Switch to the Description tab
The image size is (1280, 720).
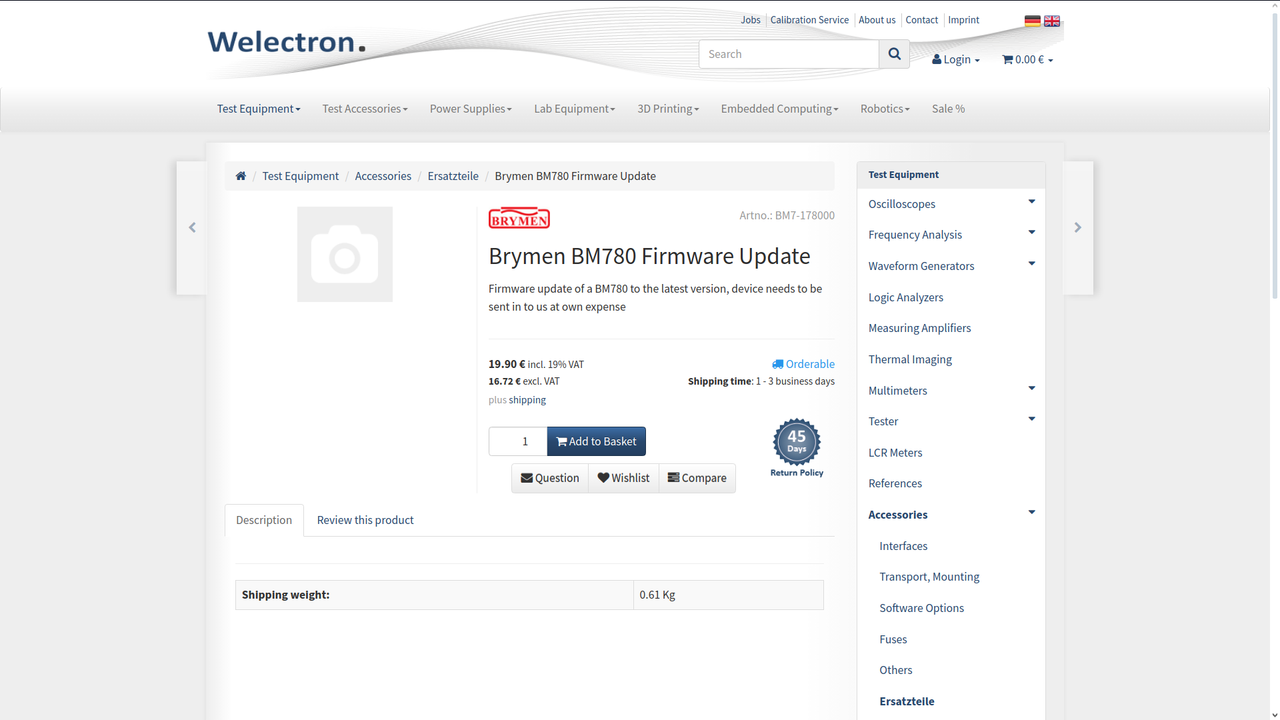264,520
